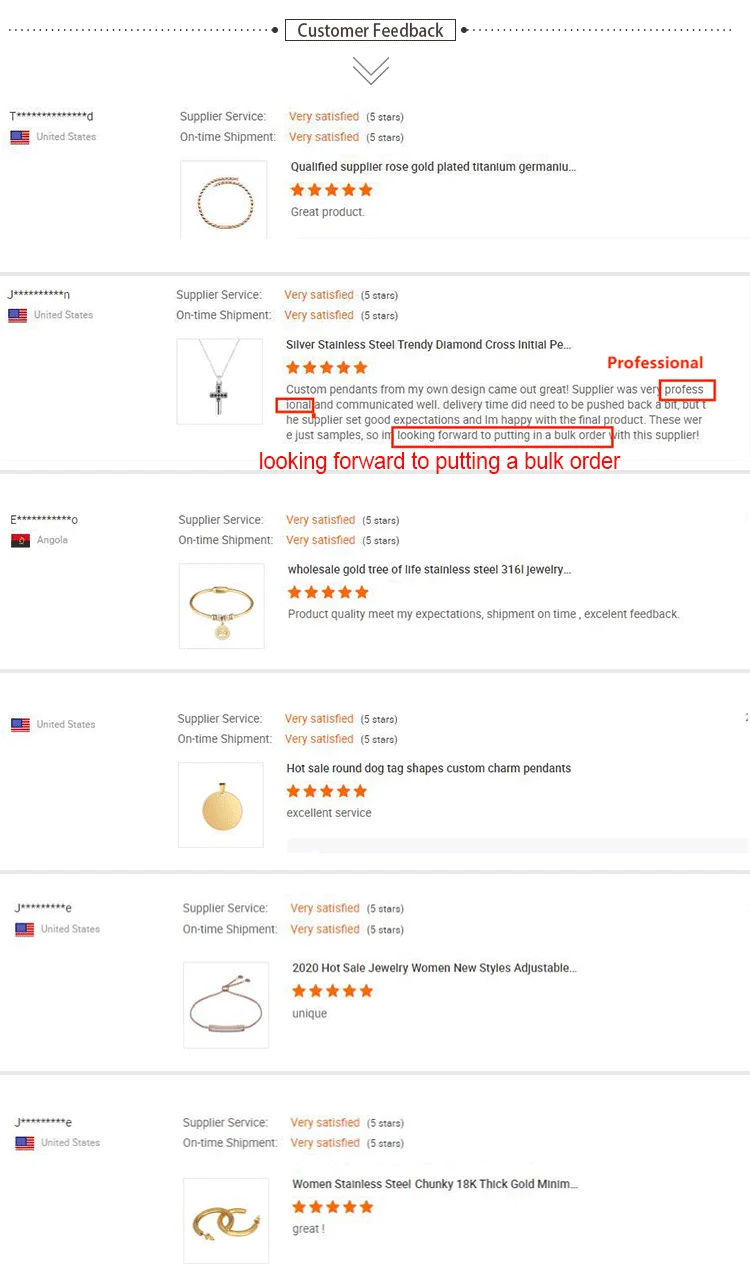Click the flag icon beside reviewer J***n

pos(18,315)
